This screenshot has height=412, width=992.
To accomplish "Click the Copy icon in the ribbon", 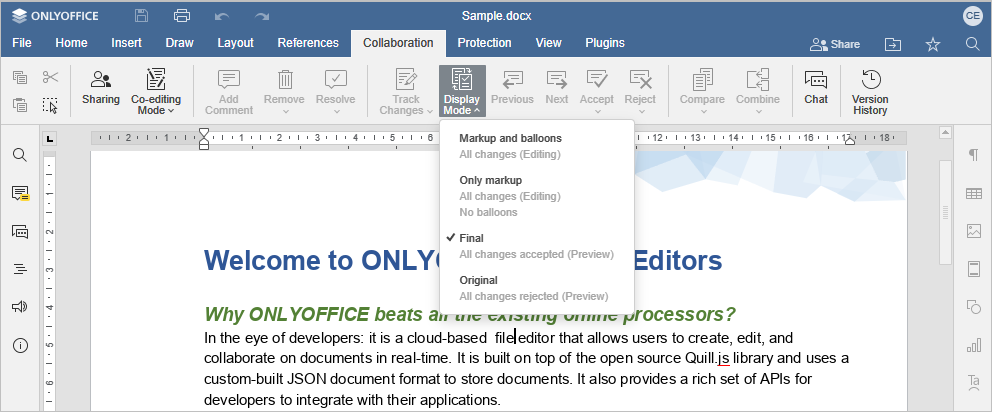I will point(20,77).
